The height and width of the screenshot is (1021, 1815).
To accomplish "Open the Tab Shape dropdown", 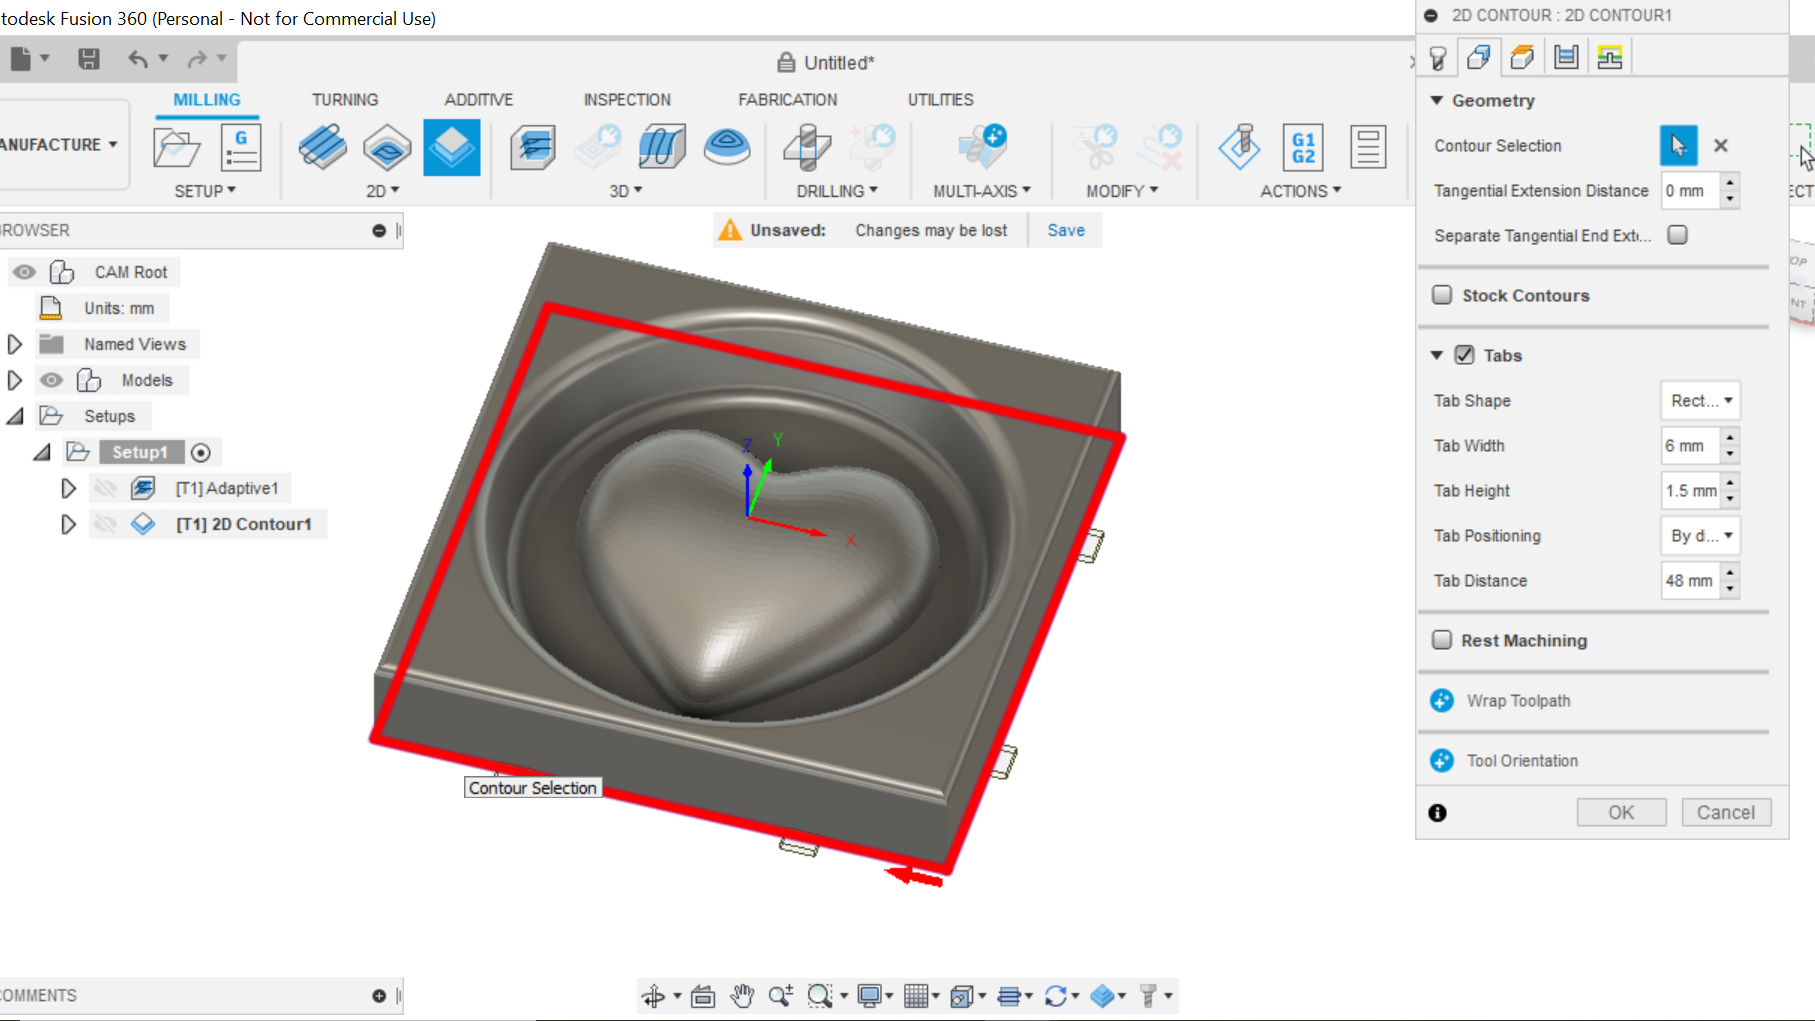I will pyautogui.click(x=1700, y=400).
